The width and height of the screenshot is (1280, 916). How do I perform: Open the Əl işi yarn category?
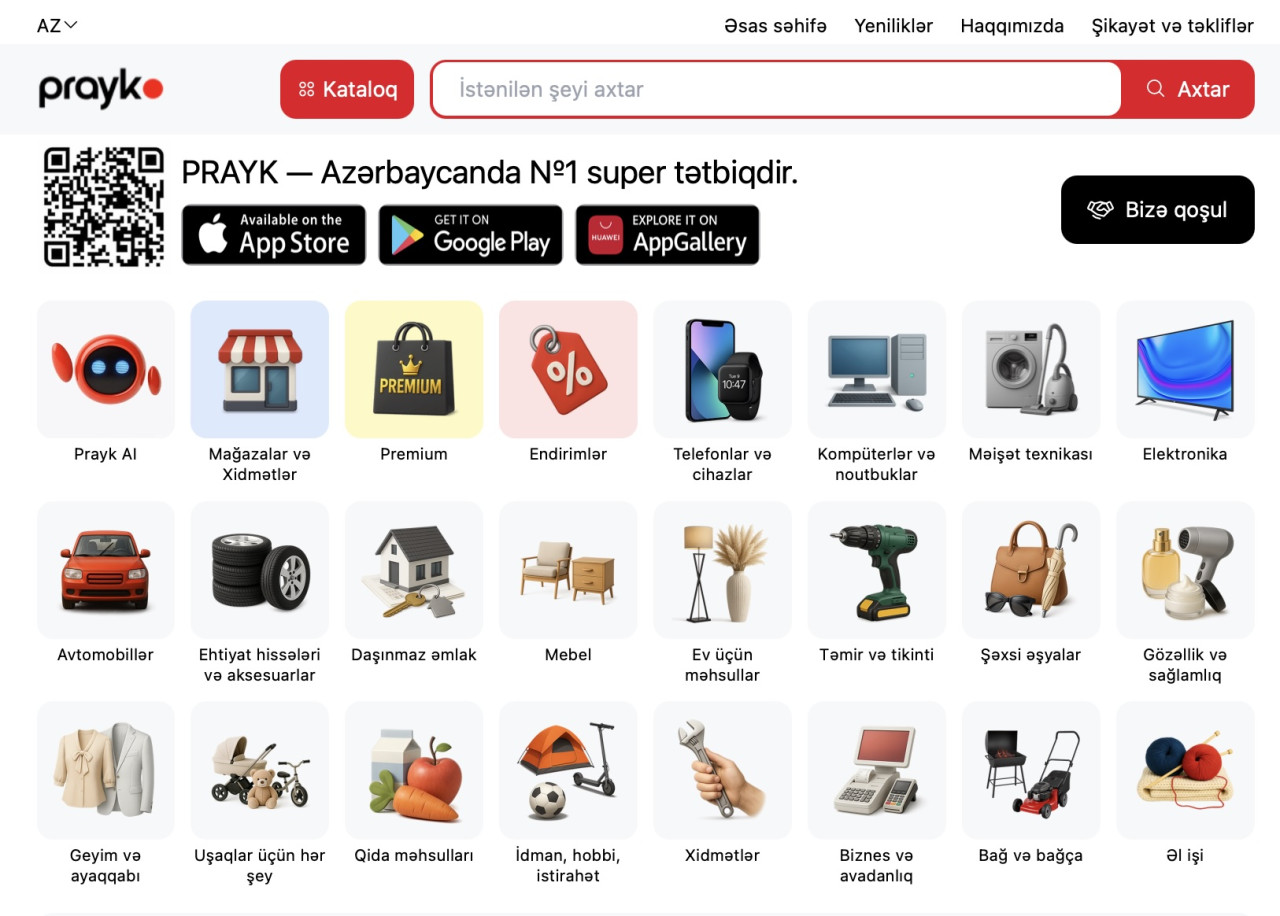pyautogui.click(x=1185, y=770)
